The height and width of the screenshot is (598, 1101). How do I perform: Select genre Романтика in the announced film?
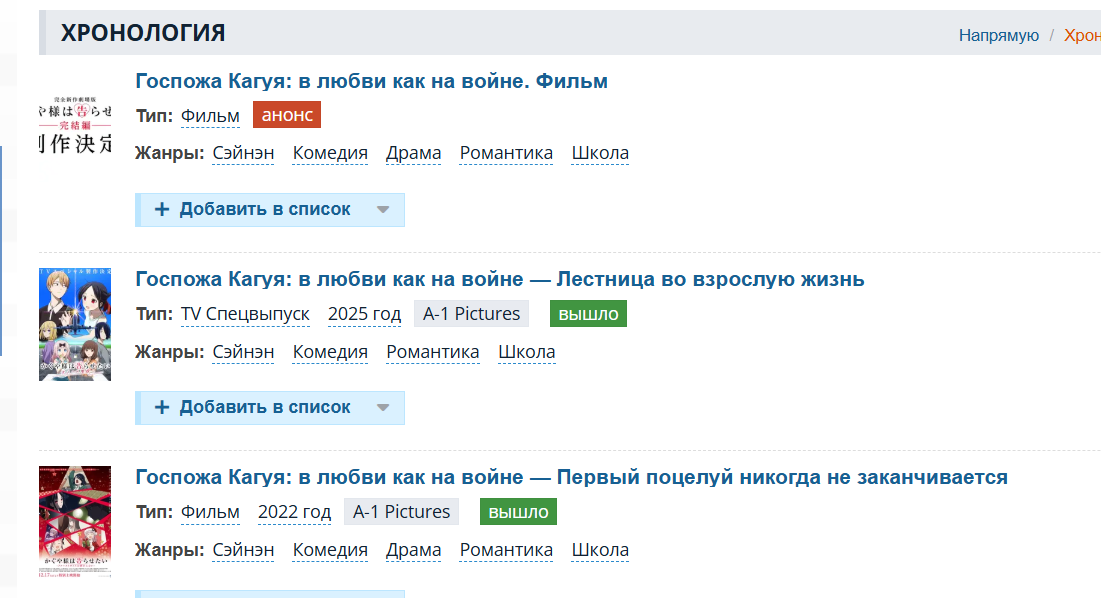[506, 153]
